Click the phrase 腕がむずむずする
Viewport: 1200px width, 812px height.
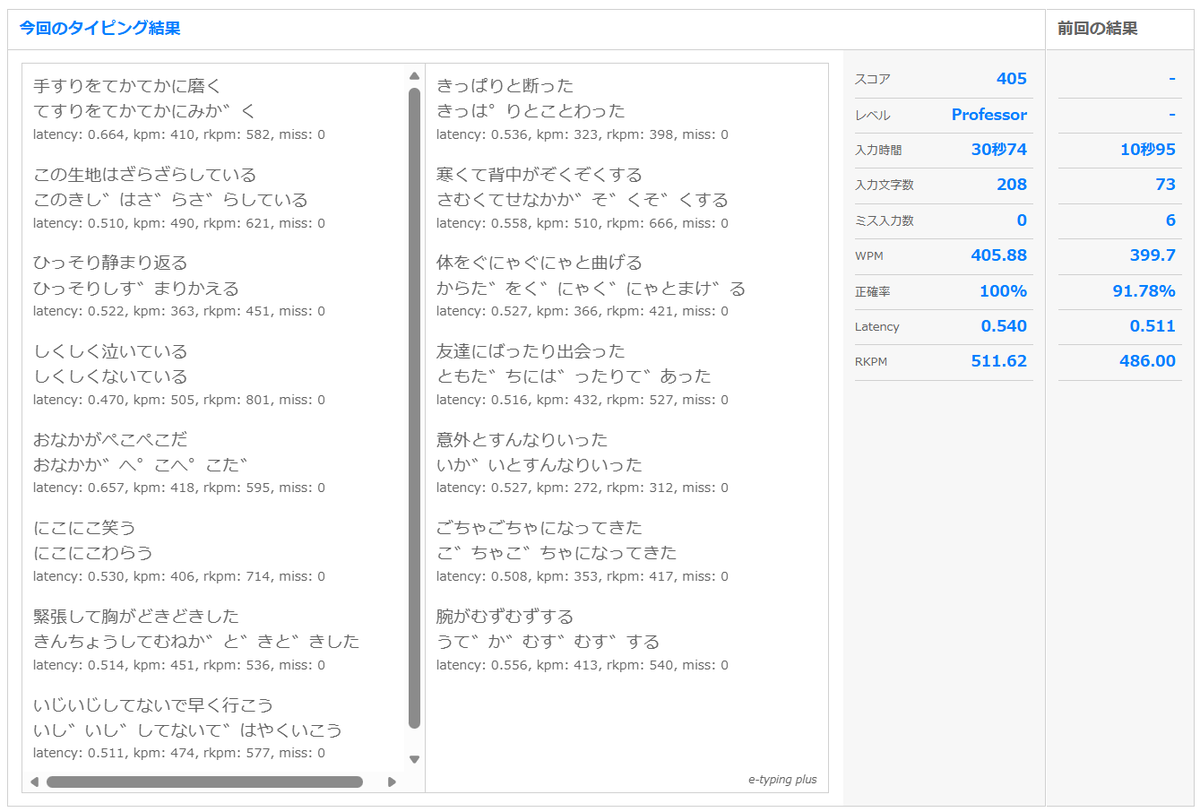pos(505,616)
